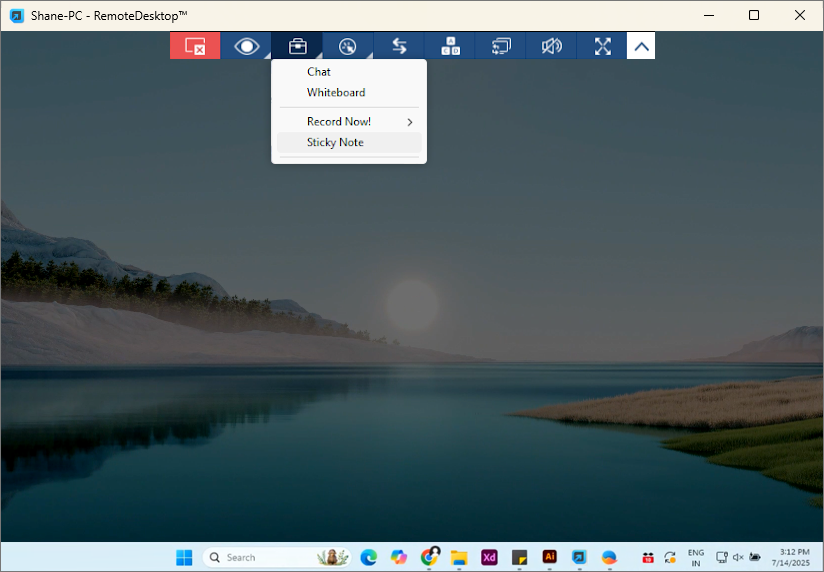Click the switch monitor icon
This screenshot has width=824, height=572.
coord(501,46)
